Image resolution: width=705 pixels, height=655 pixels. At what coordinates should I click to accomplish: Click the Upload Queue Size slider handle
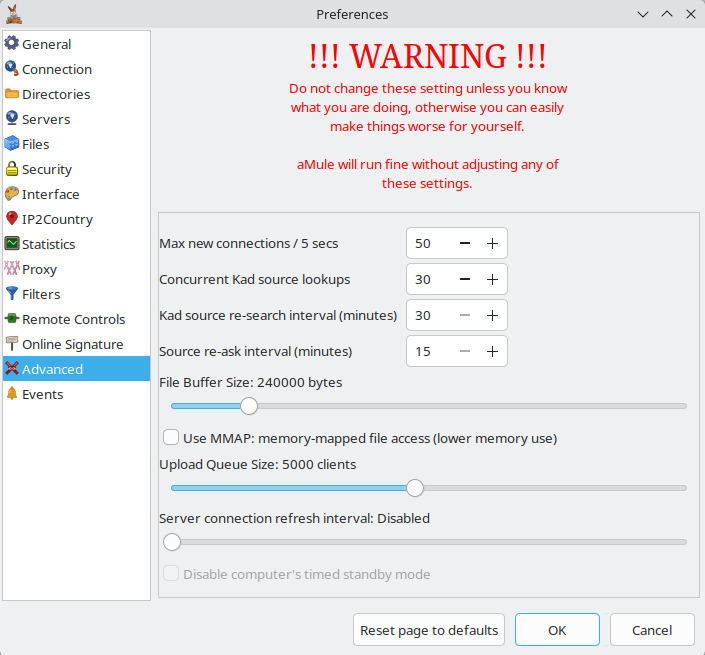pos(415,488)
